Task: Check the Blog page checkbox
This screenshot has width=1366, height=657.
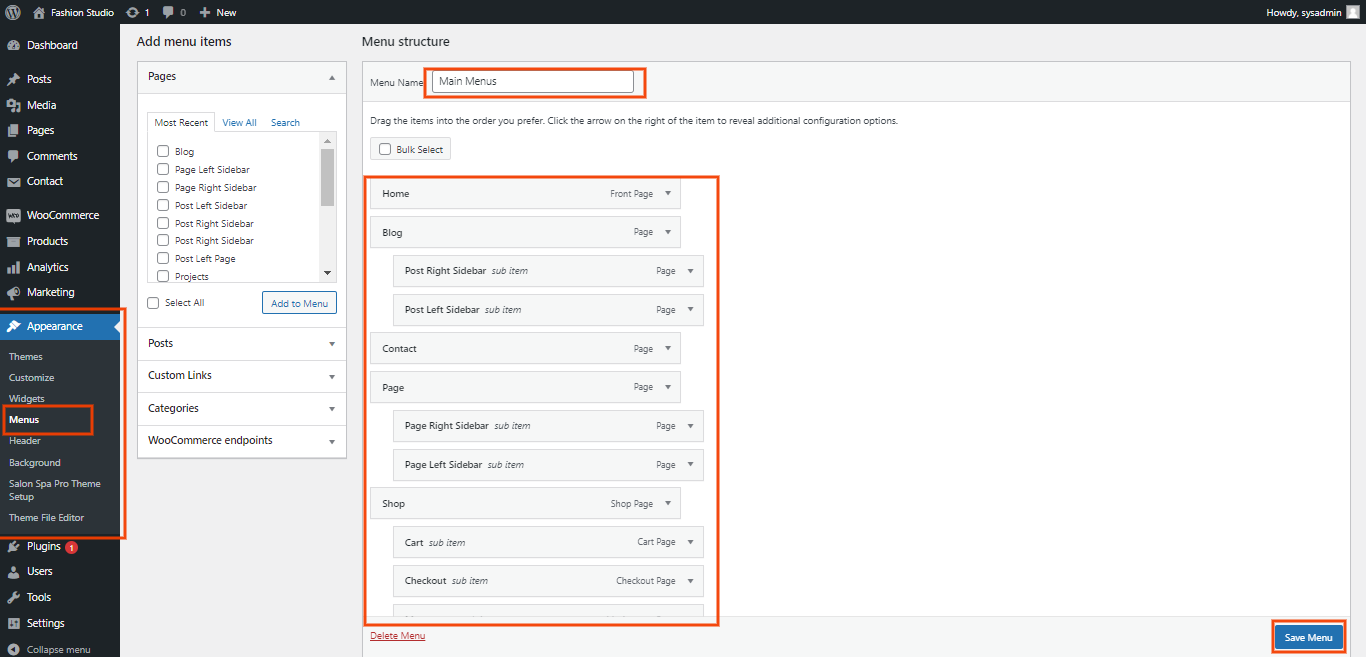Action: tap(163, 152)
